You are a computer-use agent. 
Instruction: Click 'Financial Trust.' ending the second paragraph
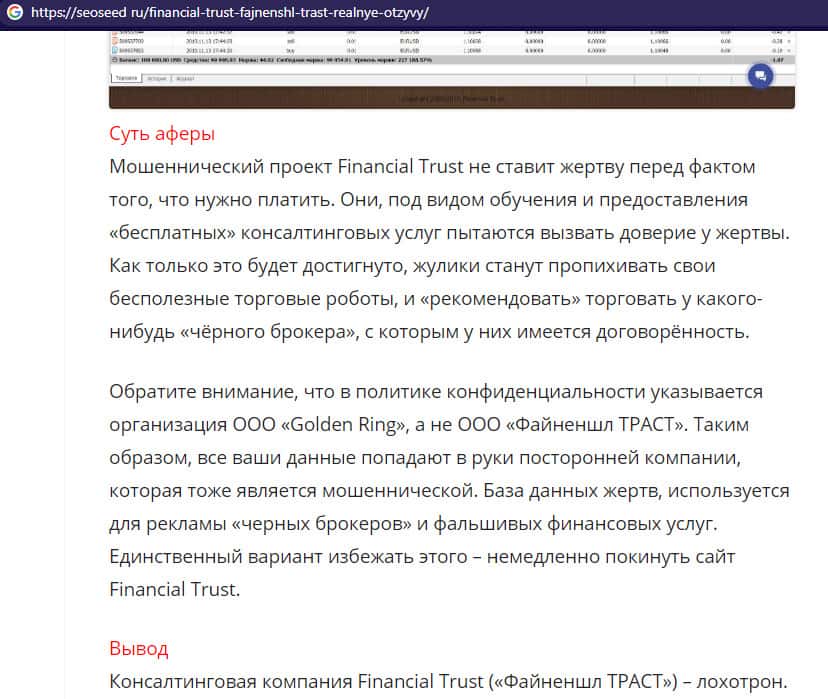[x=174, y=589]
